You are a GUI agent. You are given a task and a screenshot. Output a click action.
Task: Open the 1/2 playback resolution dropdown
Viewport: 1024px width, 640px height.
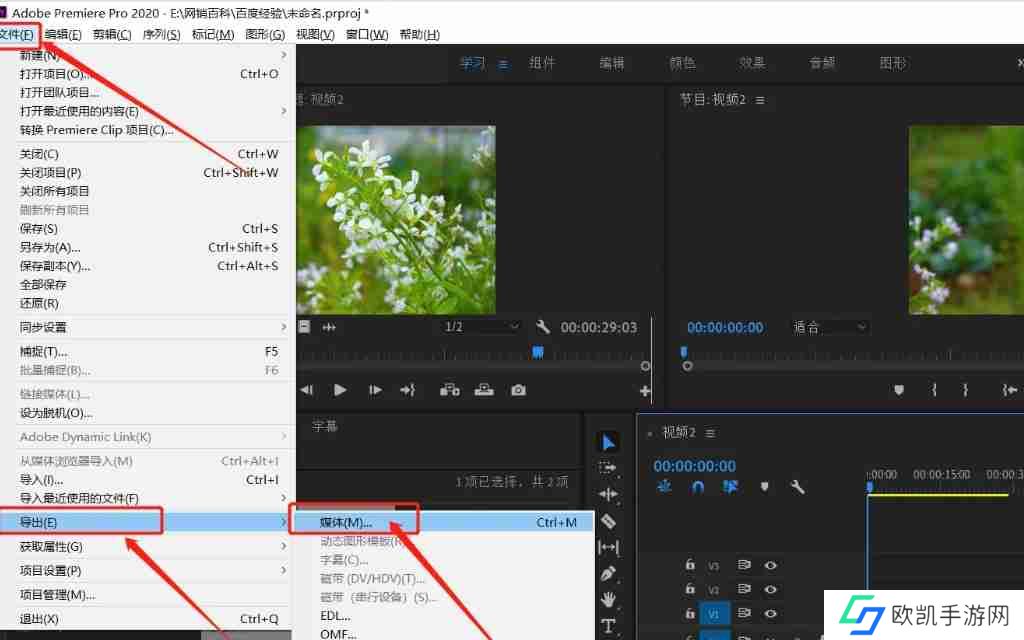482,326
